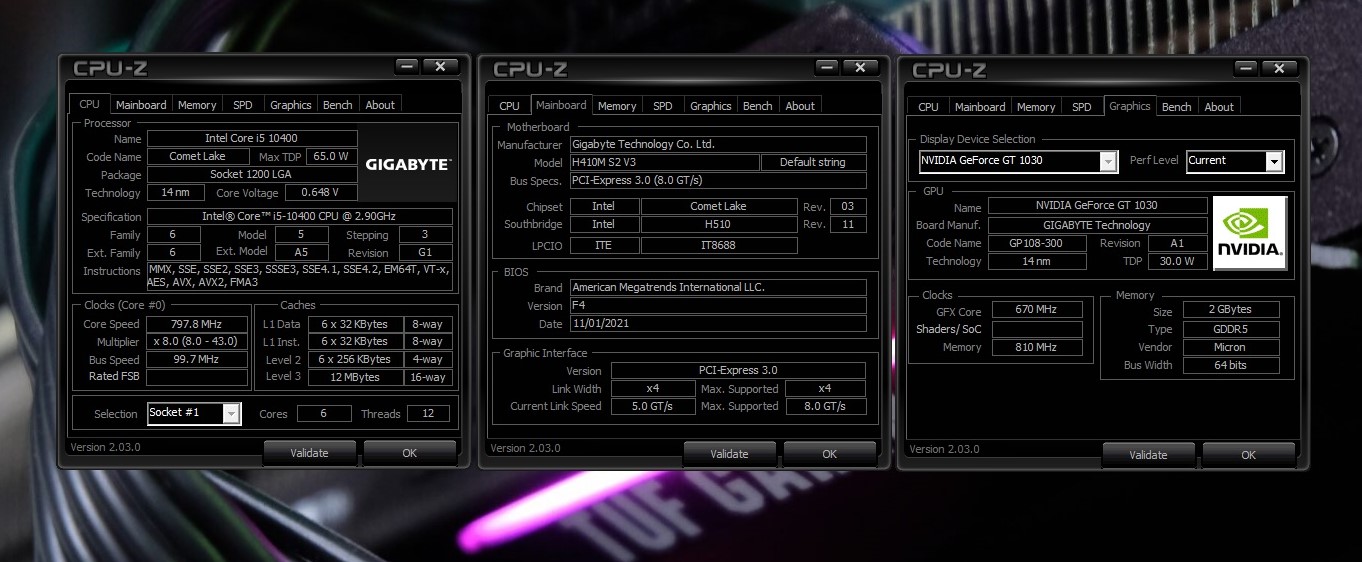Click the Intel Core i5 10400 name field

coord(252,139)
